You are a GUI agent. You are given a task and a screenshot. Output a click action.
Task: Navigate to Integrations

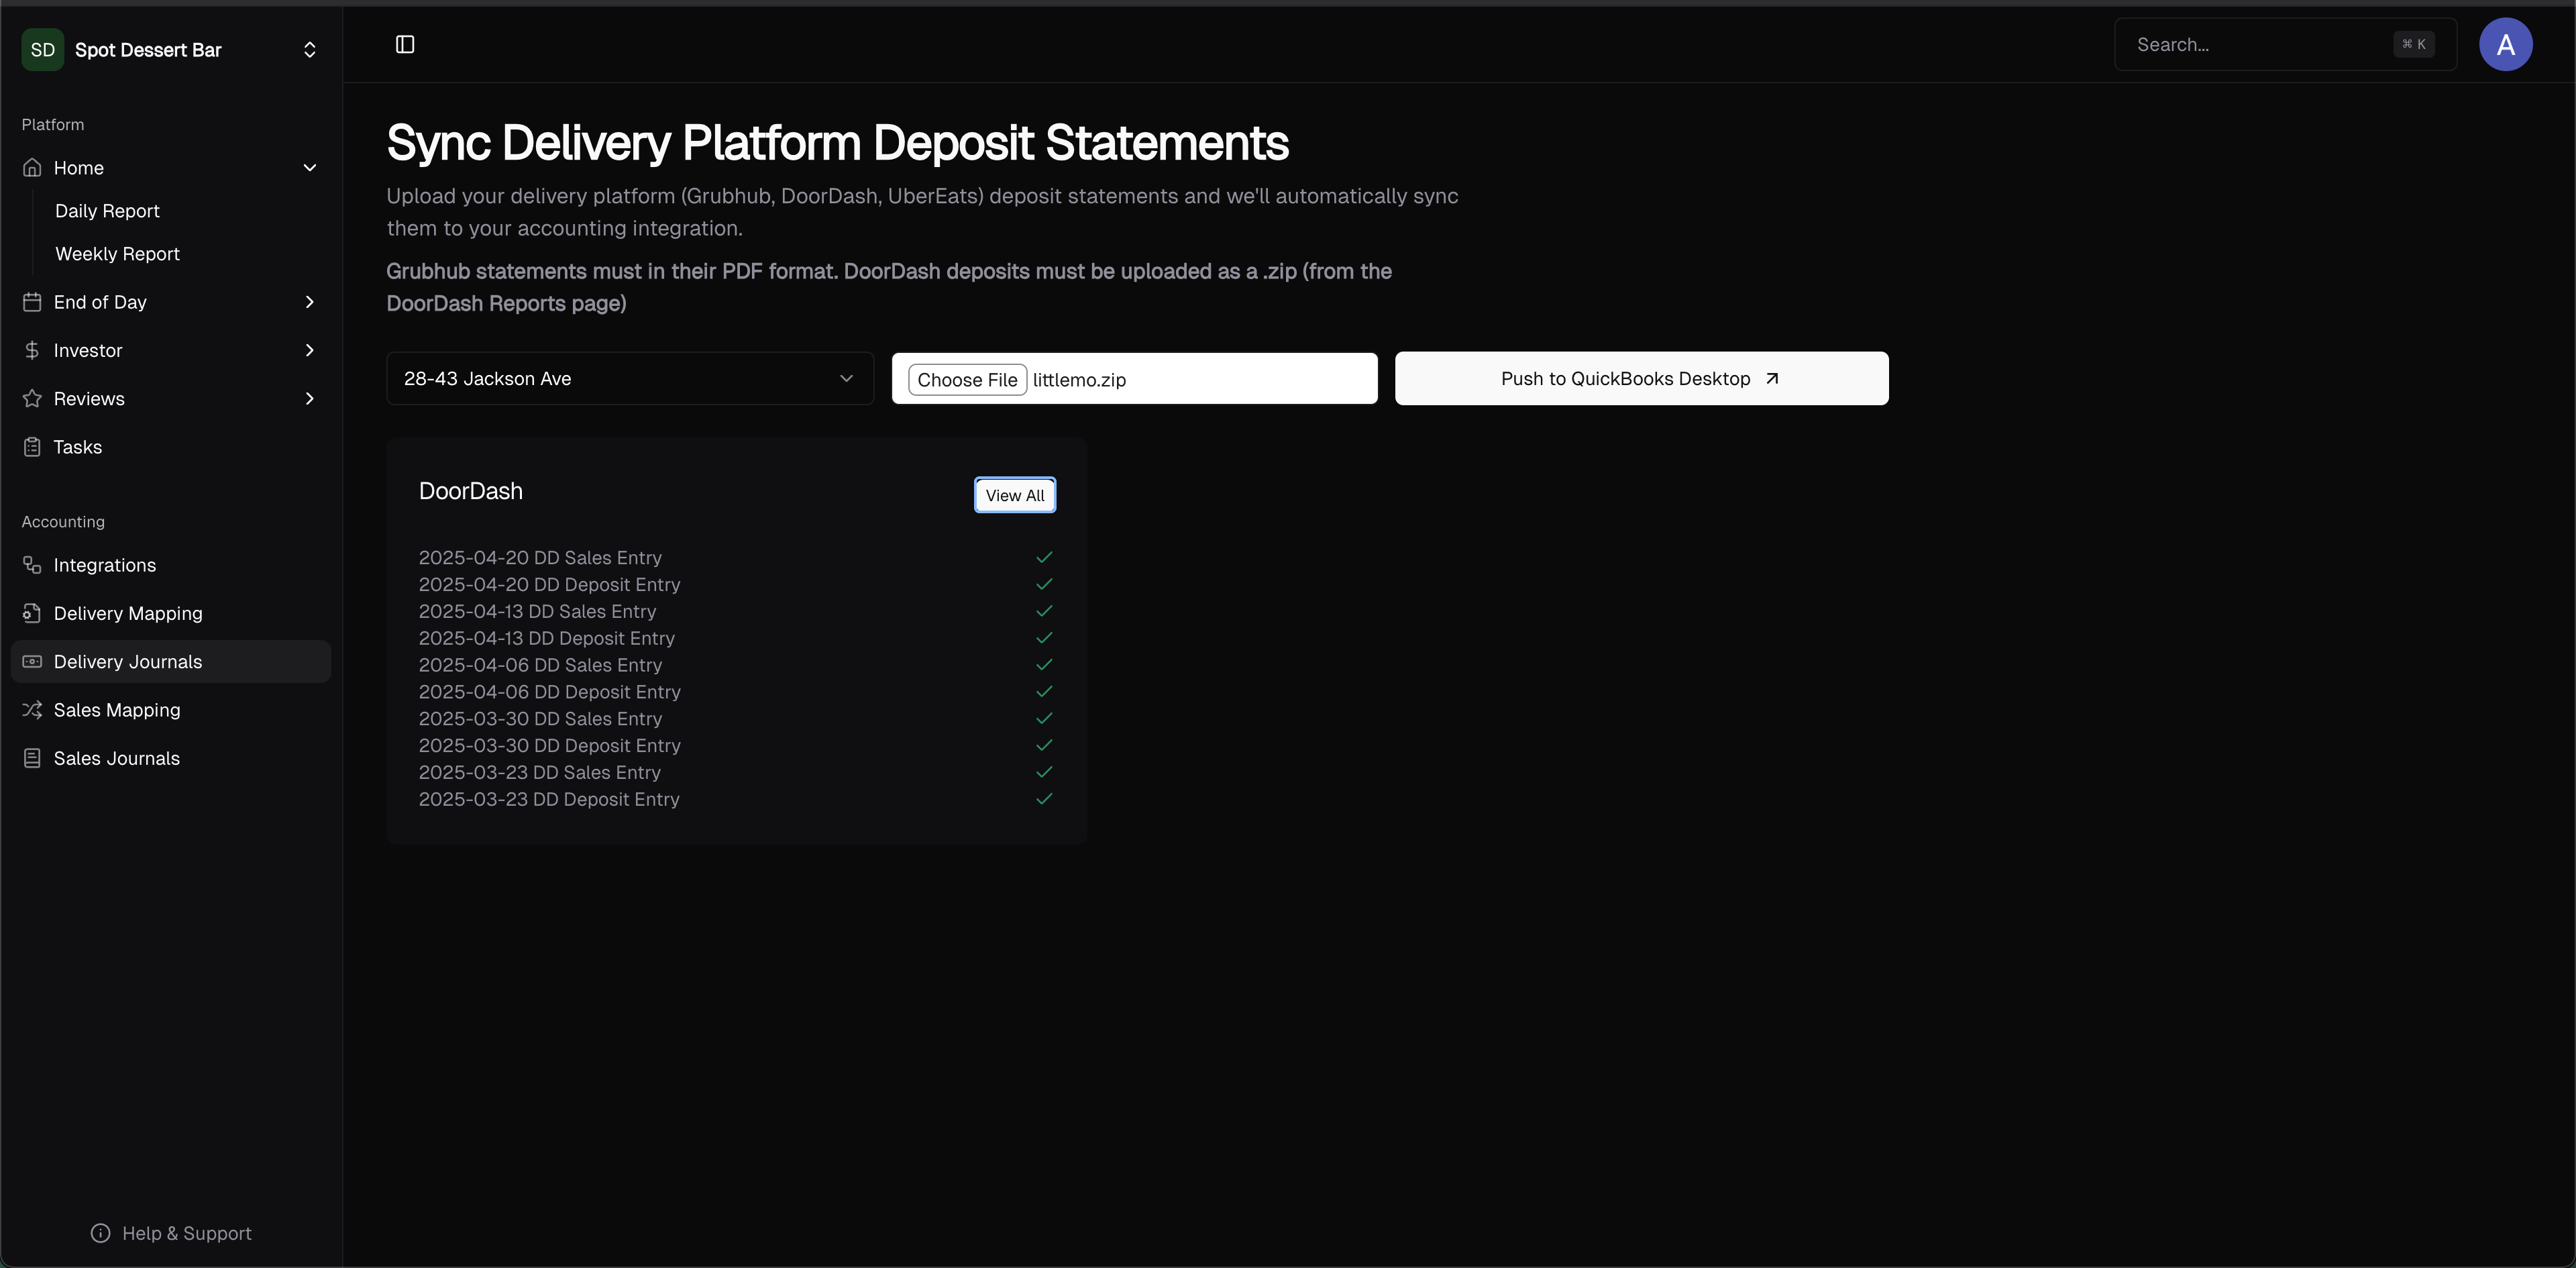point(171,565)
